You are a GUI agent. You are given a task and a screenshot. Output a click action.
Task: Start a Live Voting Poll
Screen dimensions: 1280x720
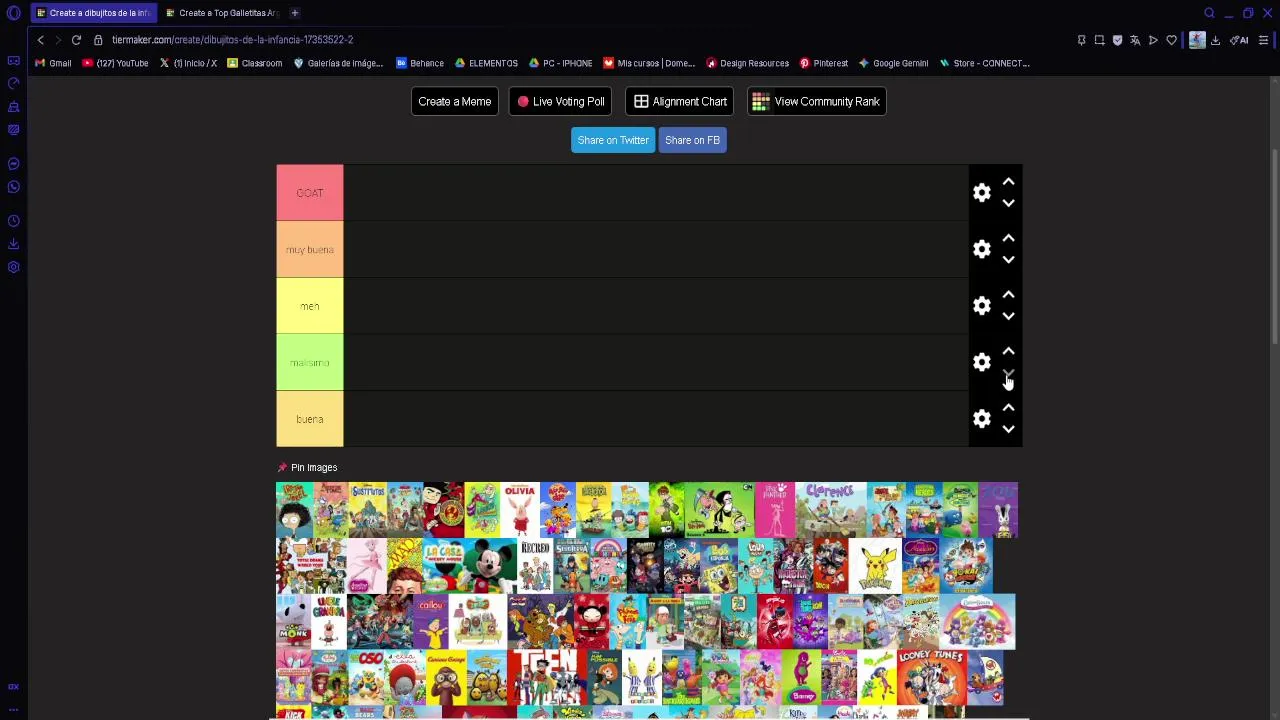(x=560, y=101)
